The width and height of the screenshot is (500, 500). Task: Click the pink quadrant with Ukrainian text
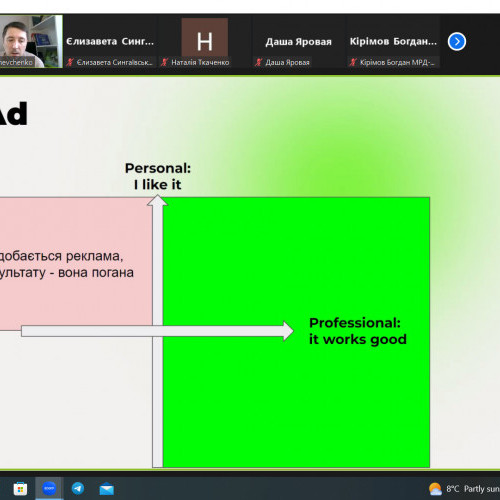(x=76, y=263)
